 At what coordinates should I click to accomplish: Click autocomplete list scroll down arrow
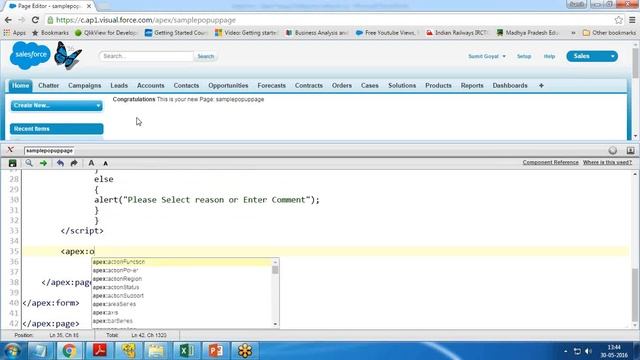click(x=276, y=324)
